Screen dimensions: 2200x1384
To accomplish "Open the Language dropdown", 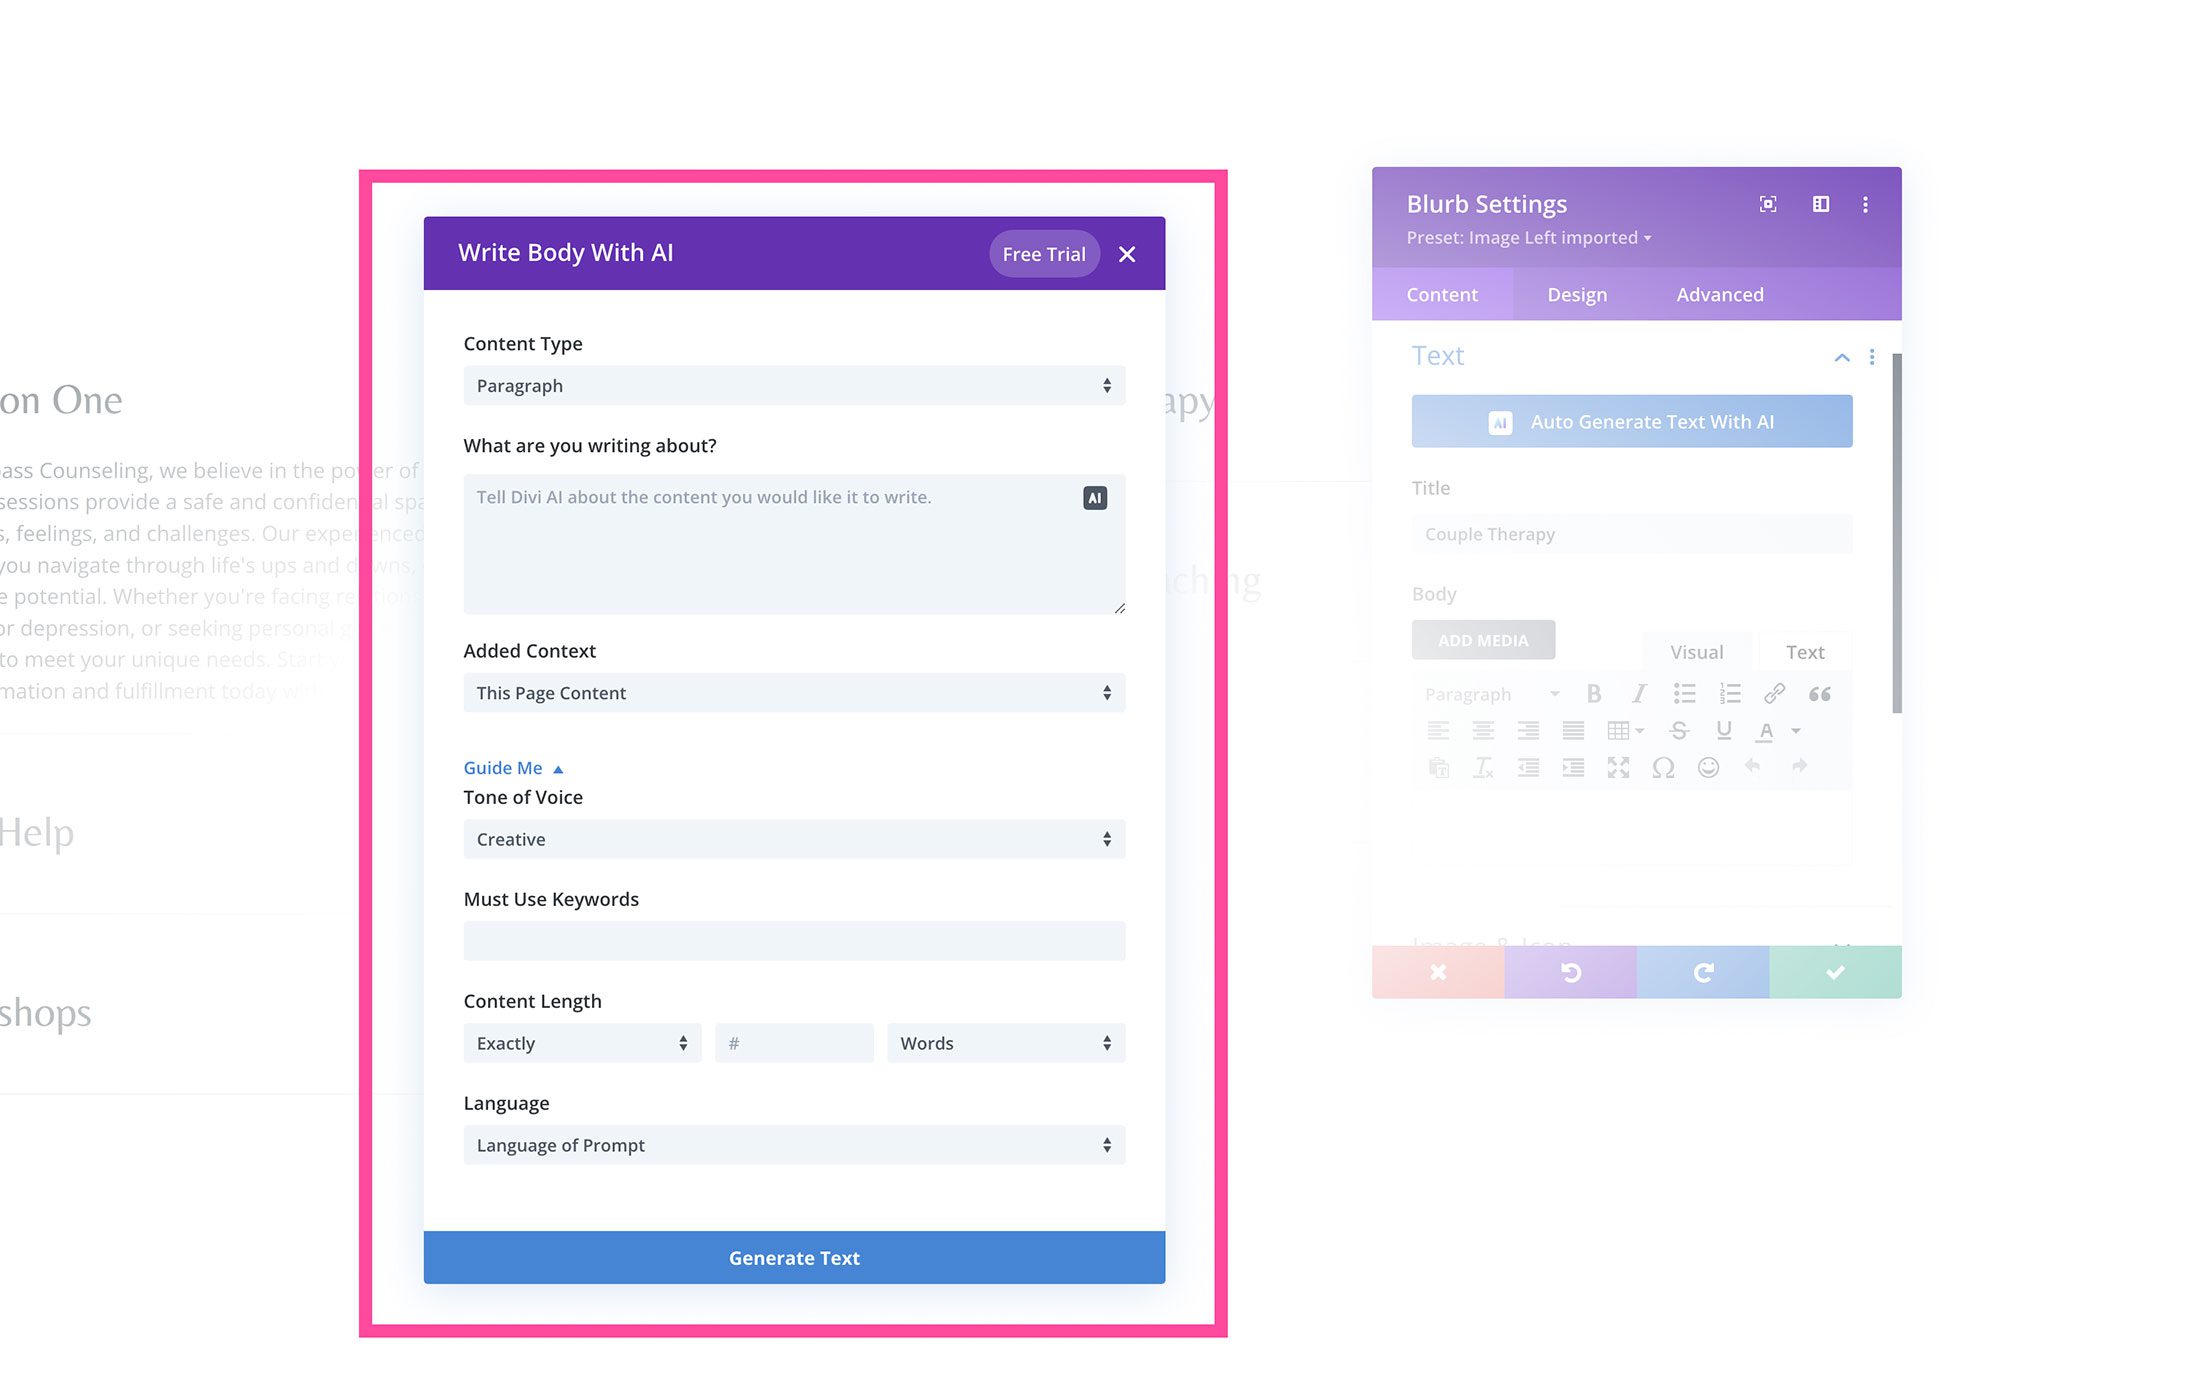I will pyautogui.click(x=794, y=1145).
